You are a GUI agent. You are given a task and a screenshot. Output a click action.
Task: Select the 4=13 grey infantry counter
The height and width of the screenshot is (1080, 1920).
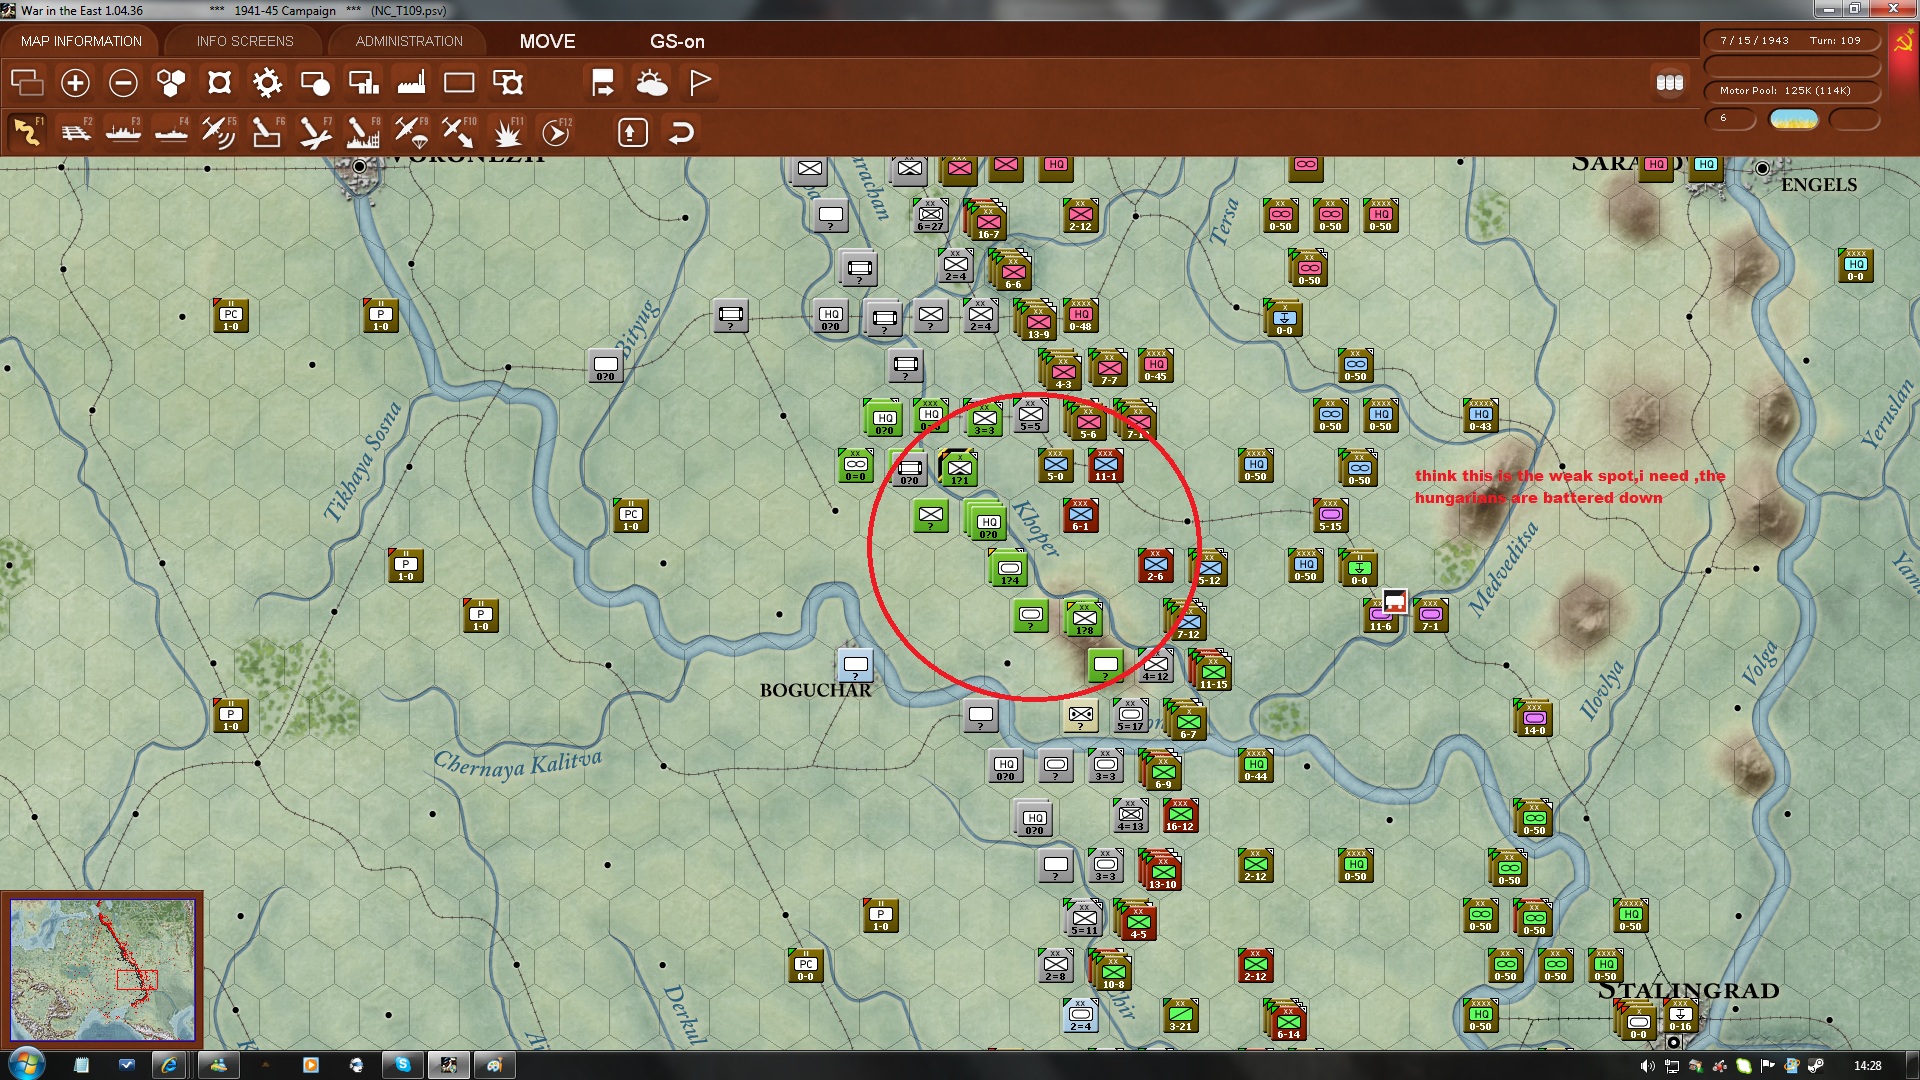1130,815
